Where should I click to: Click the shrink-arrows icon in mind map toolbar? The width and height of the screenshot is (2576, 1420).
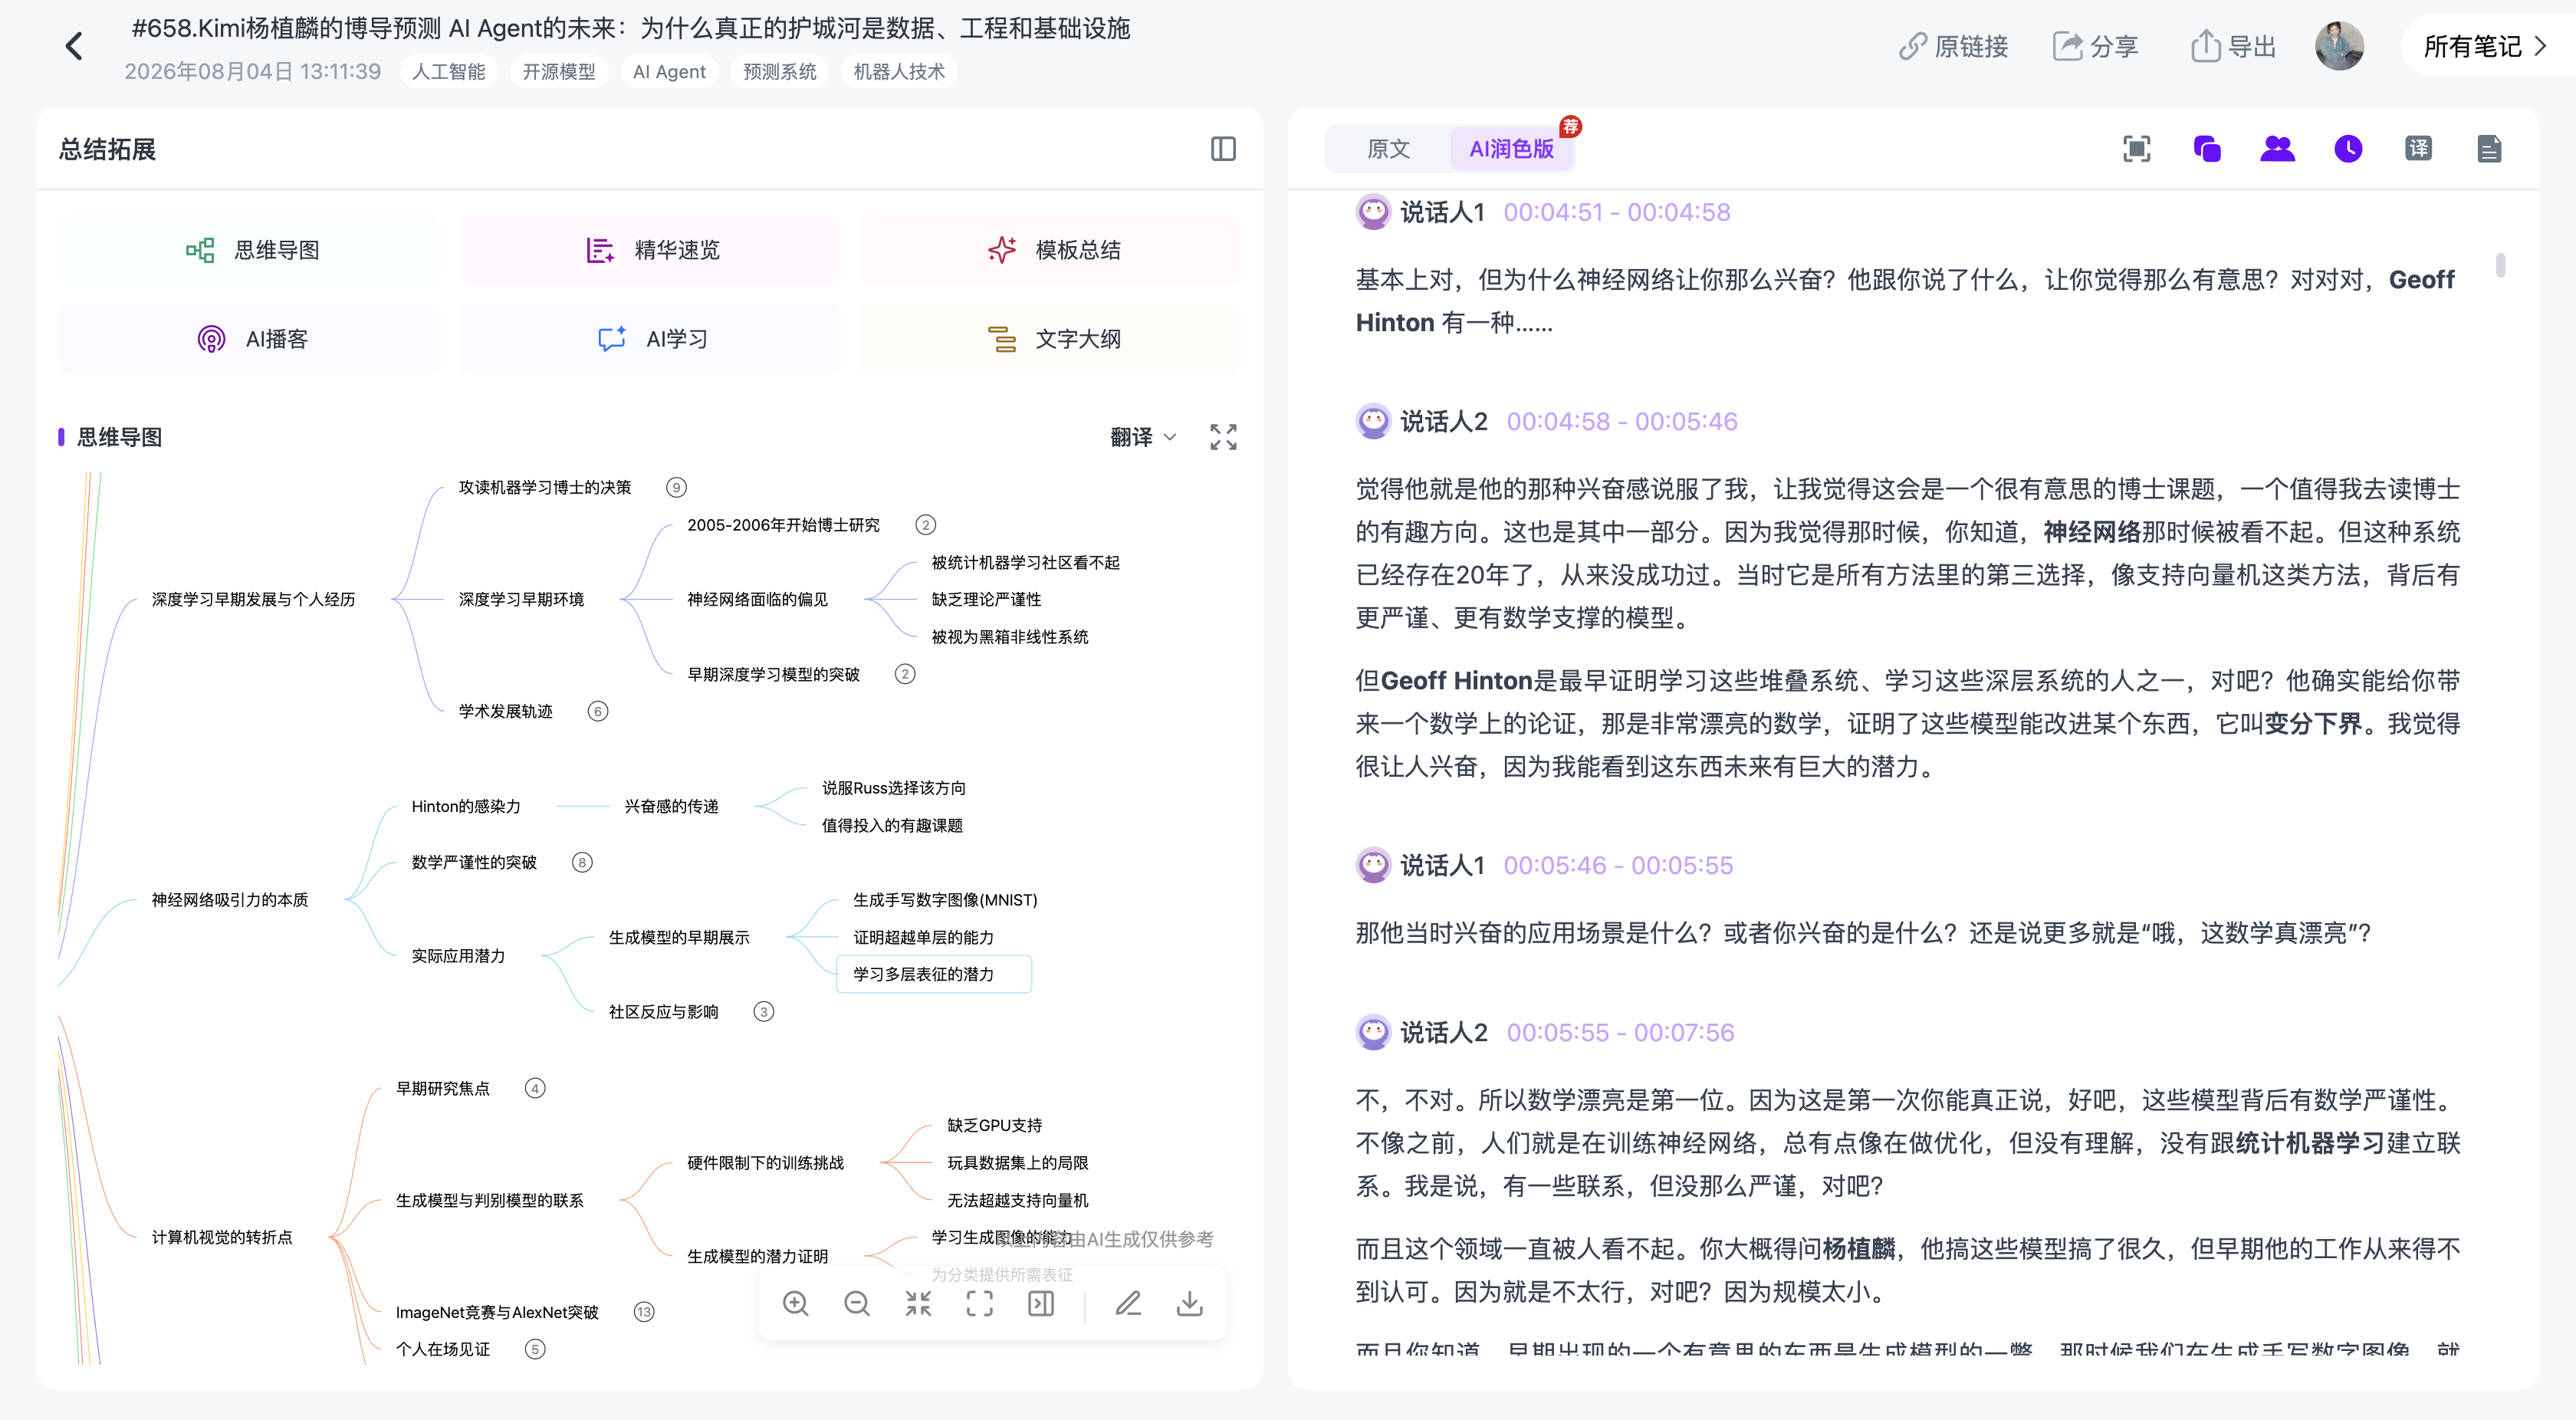coord(918,1303)
